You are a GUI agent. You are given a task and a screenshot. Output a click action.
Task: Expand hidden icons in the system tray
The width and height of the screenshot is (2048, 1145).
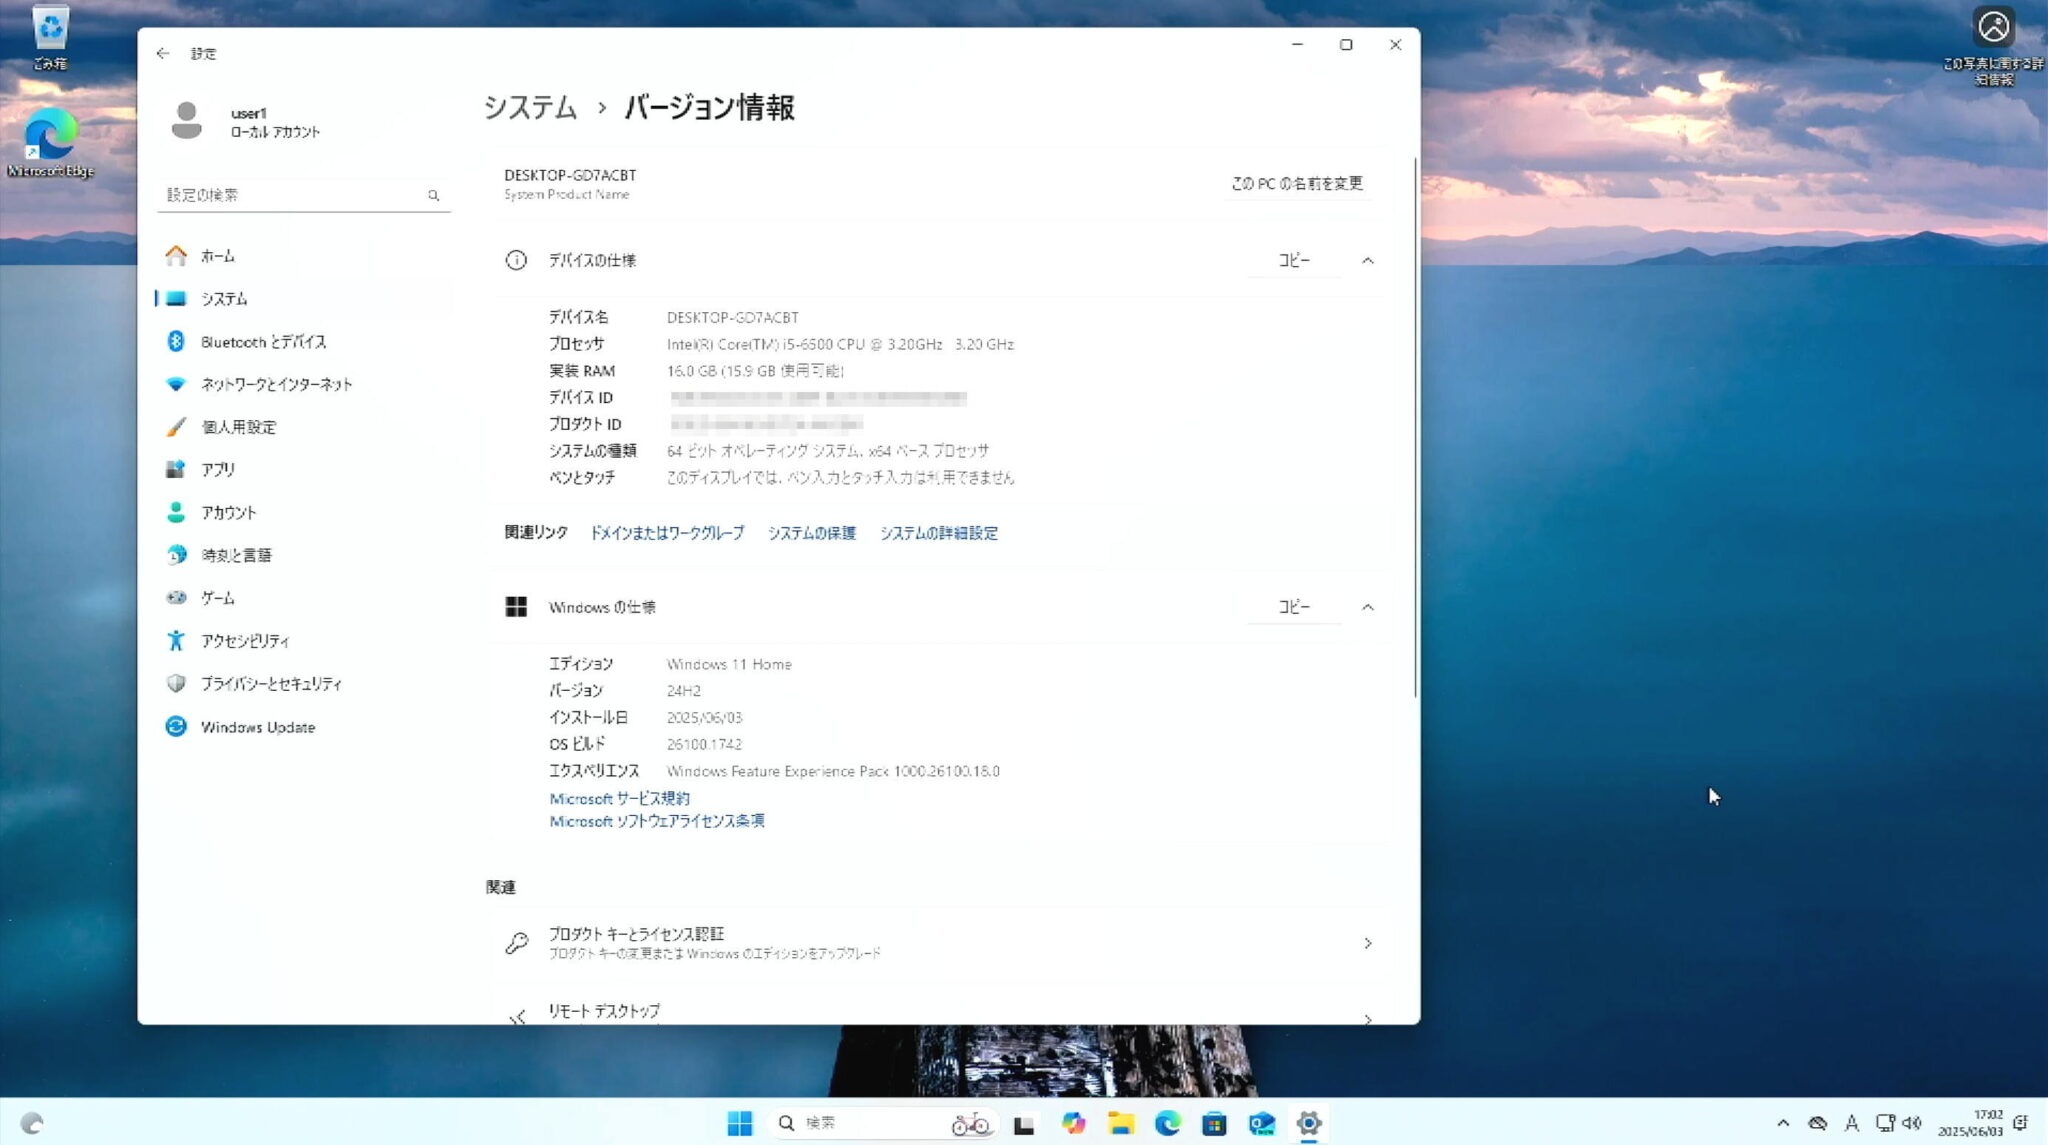click(x=1783, y=1123)
